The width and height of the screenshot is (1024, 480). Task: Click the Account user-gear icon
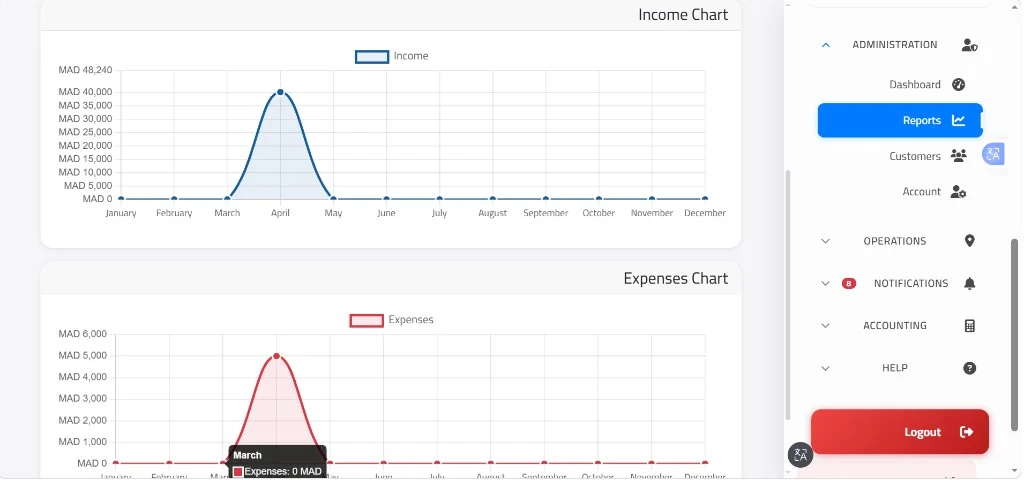(x=958, y=192)
